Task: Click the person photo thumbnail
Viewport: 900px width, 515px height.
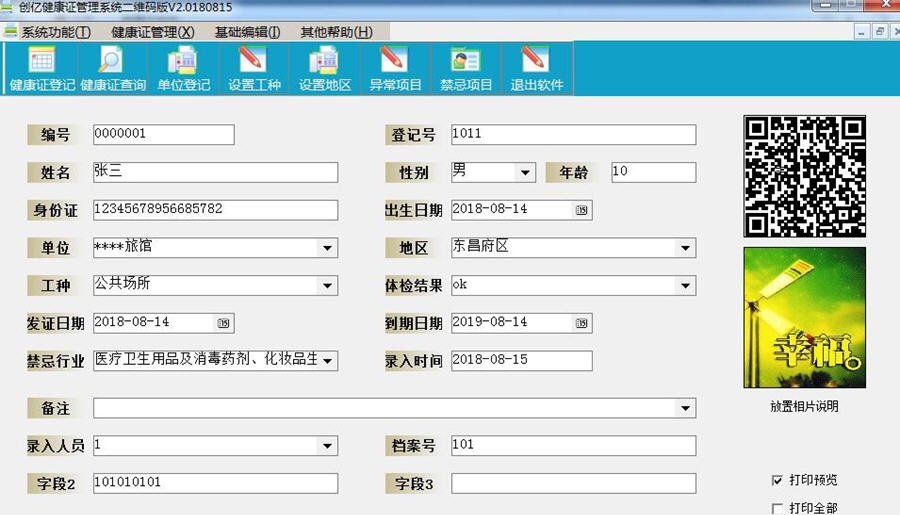Action: 804,317
